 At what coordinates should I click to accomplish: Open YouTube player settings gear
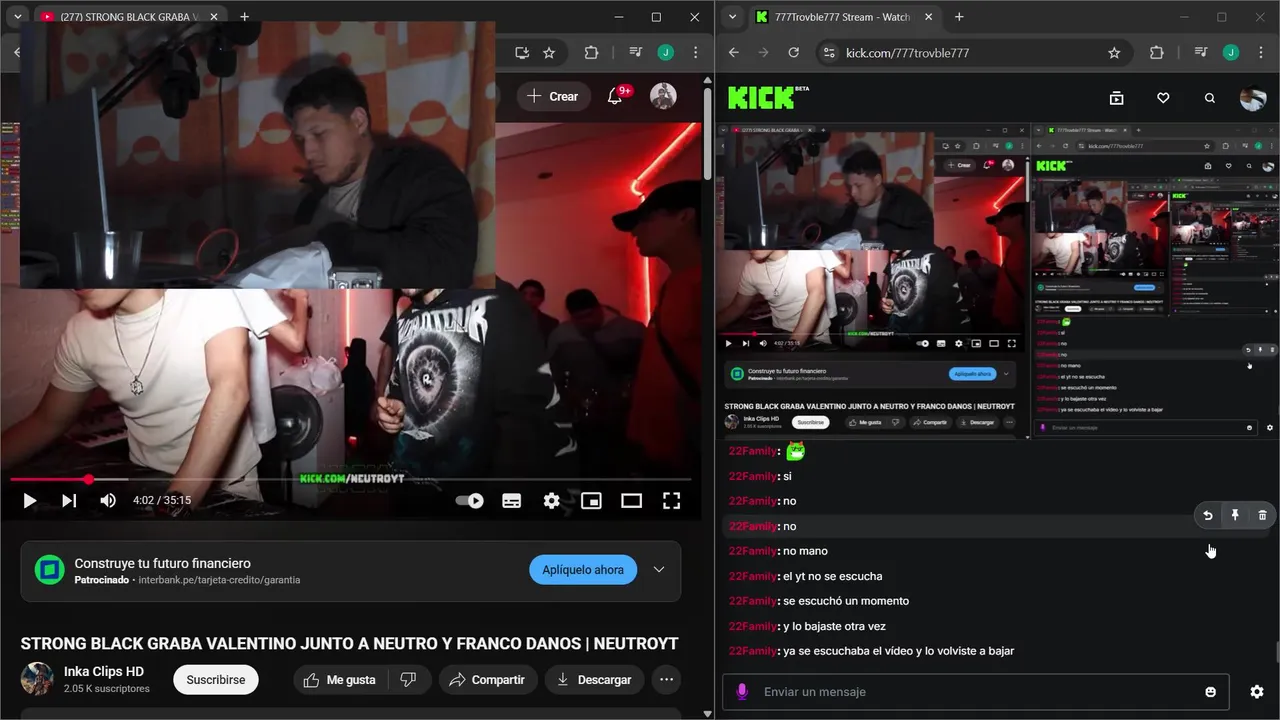click(551, 501)
